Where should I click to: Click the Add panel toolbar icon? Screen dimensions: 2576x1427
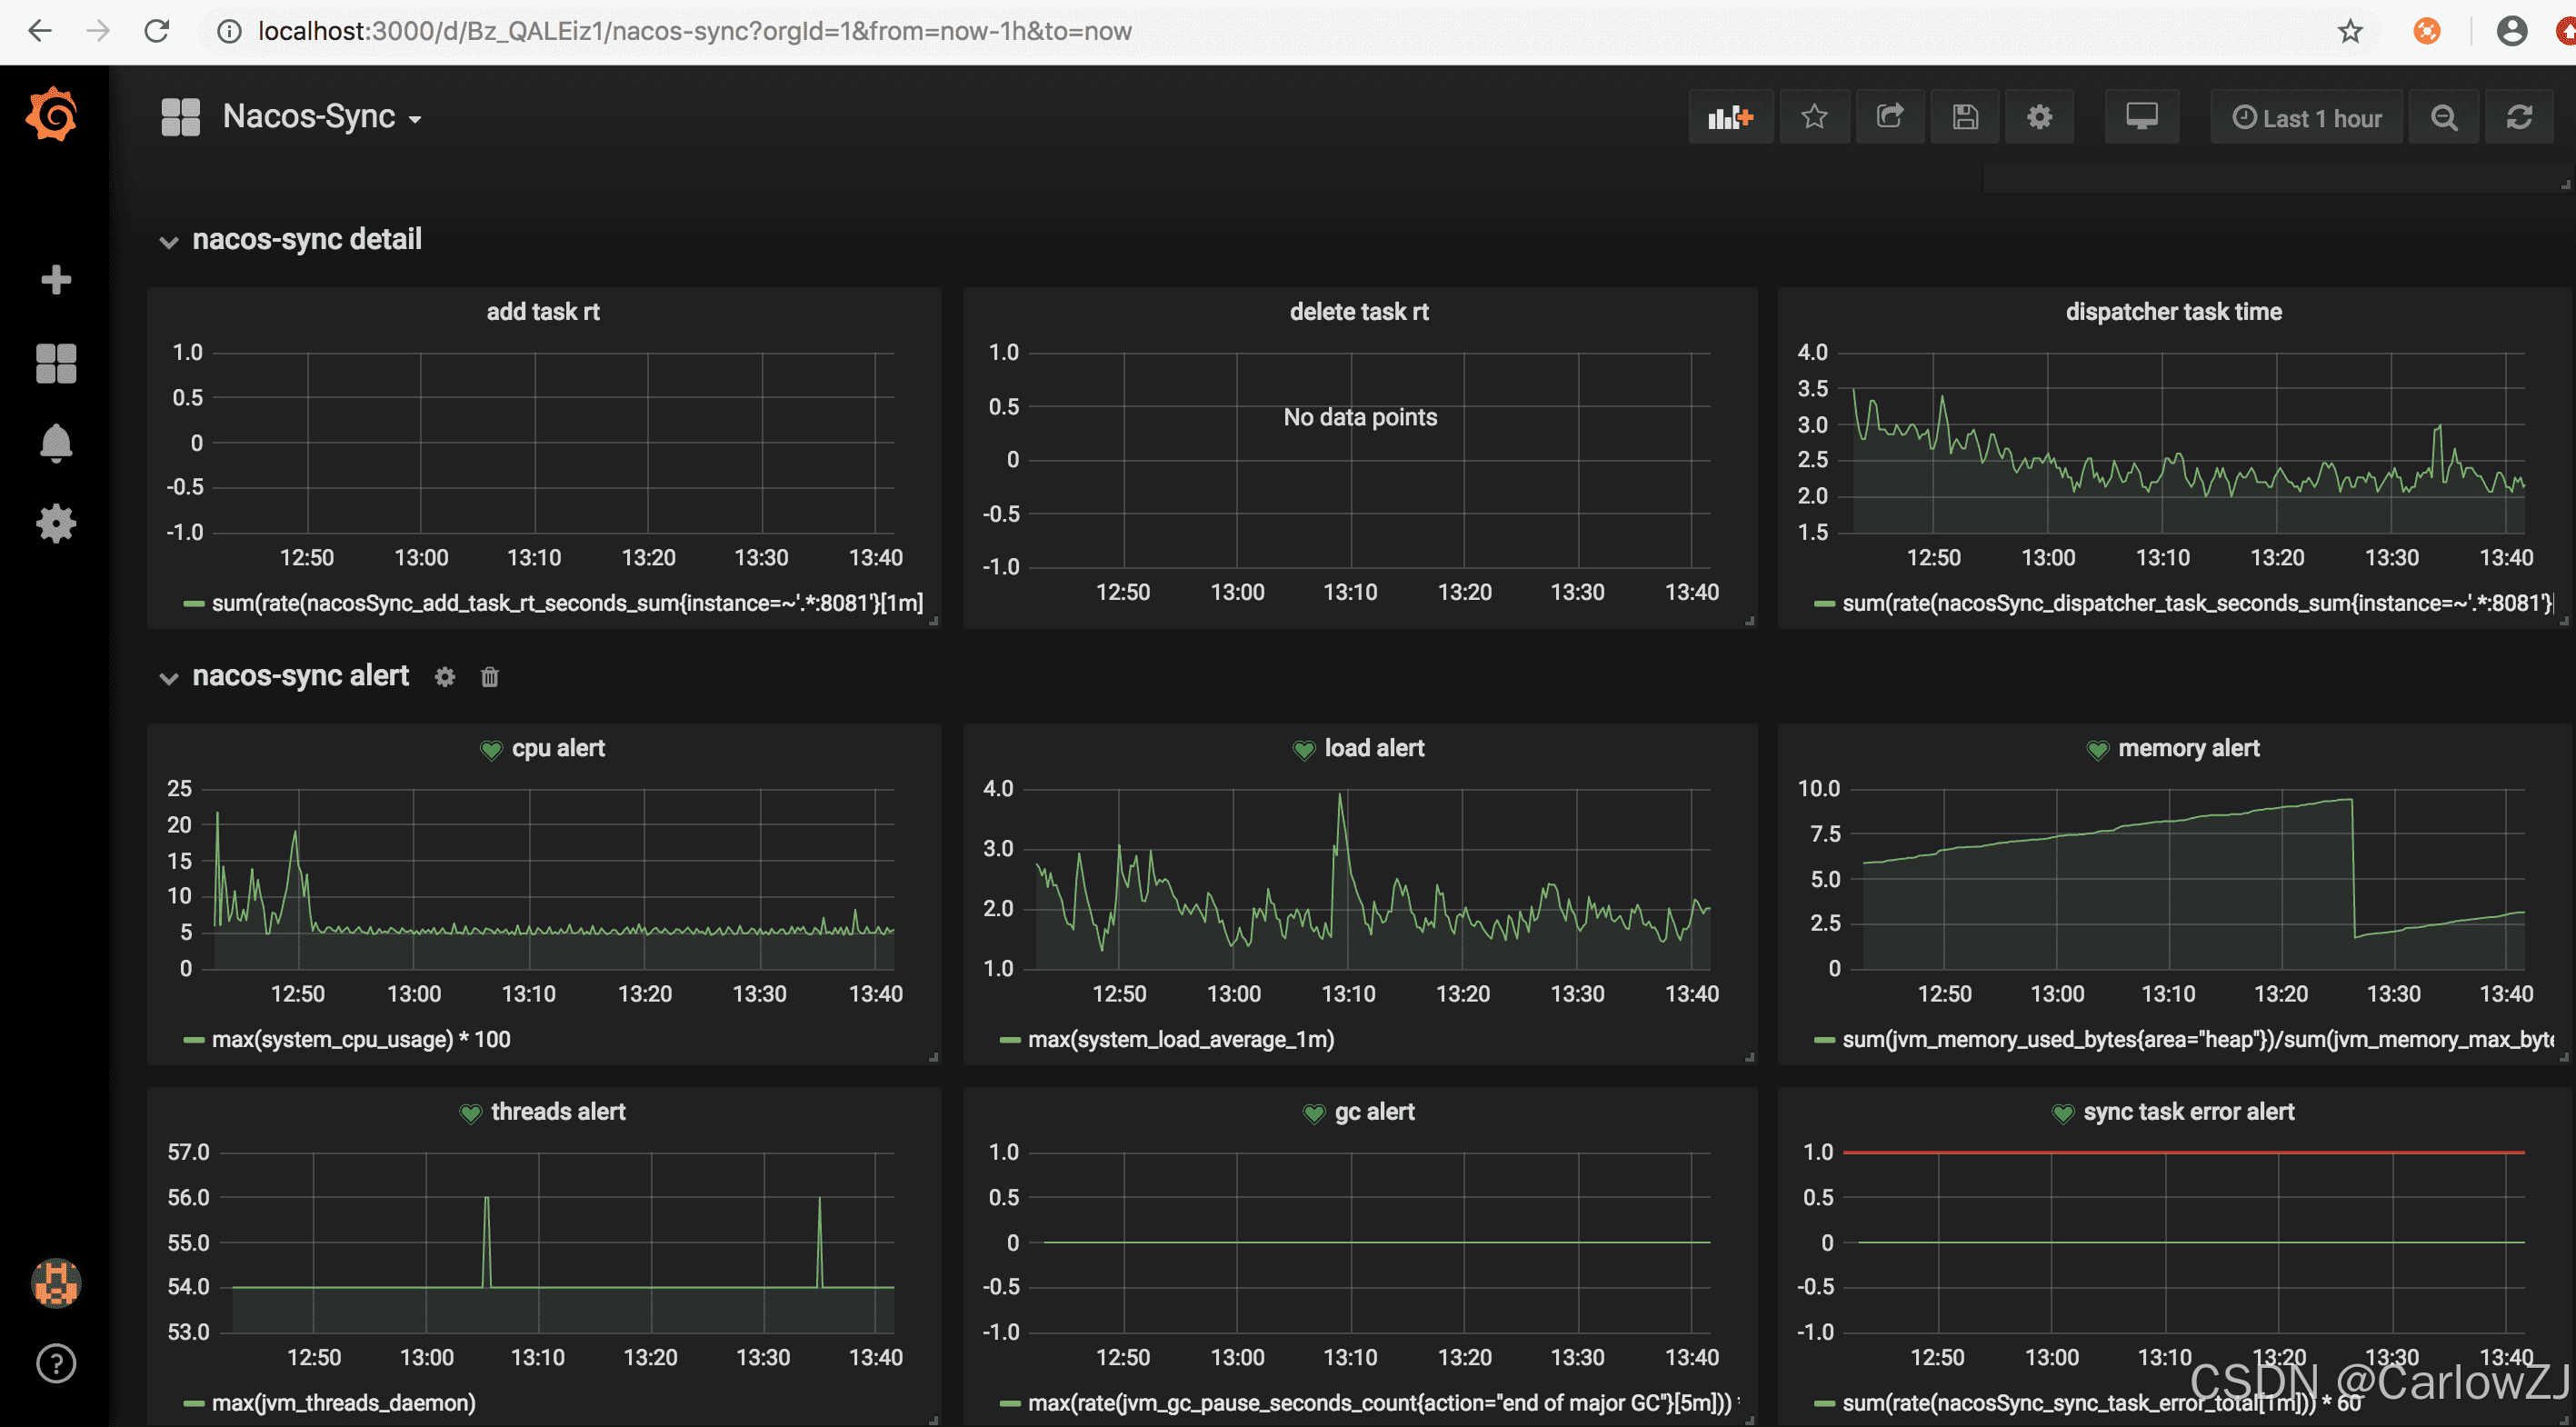pyautogui.click(x=1730, y=118)
